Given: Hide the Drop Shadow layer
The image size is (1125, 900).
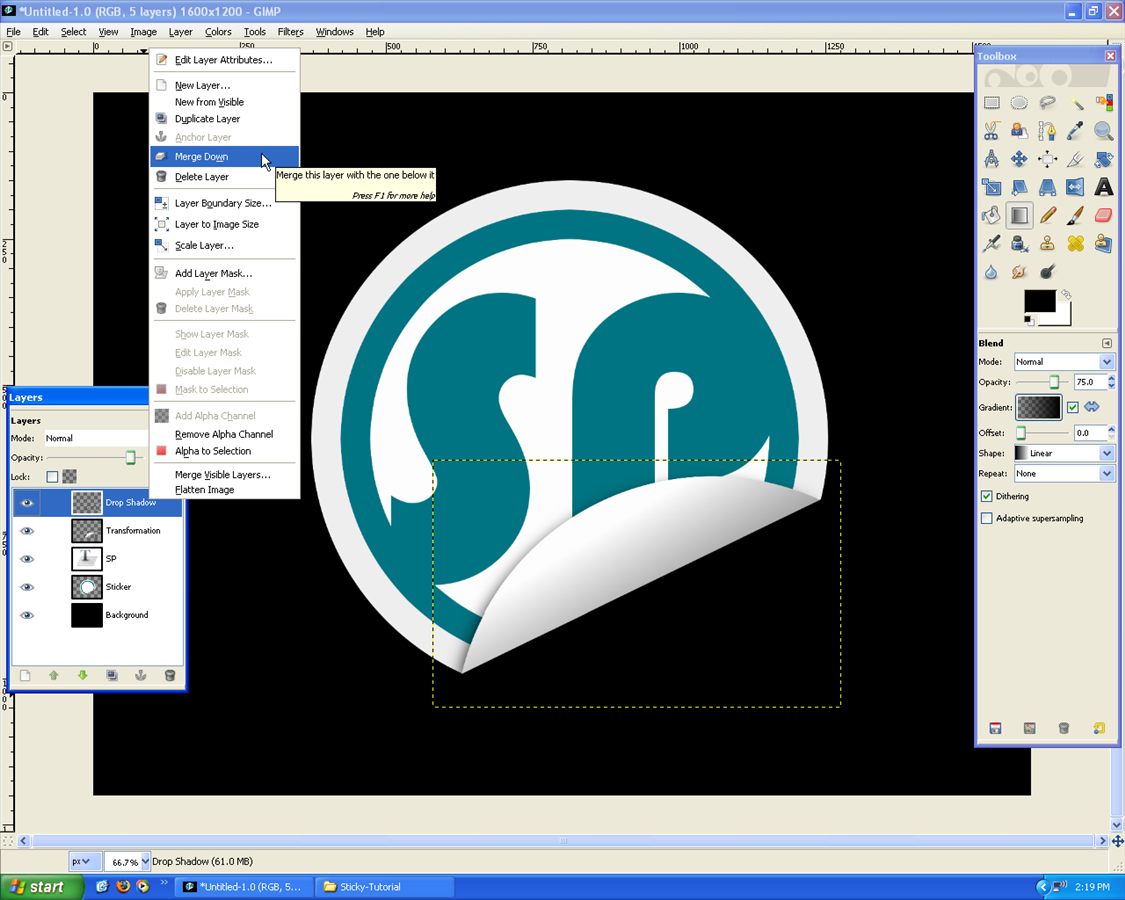Looking at the screenshot, I should [27, 502].
